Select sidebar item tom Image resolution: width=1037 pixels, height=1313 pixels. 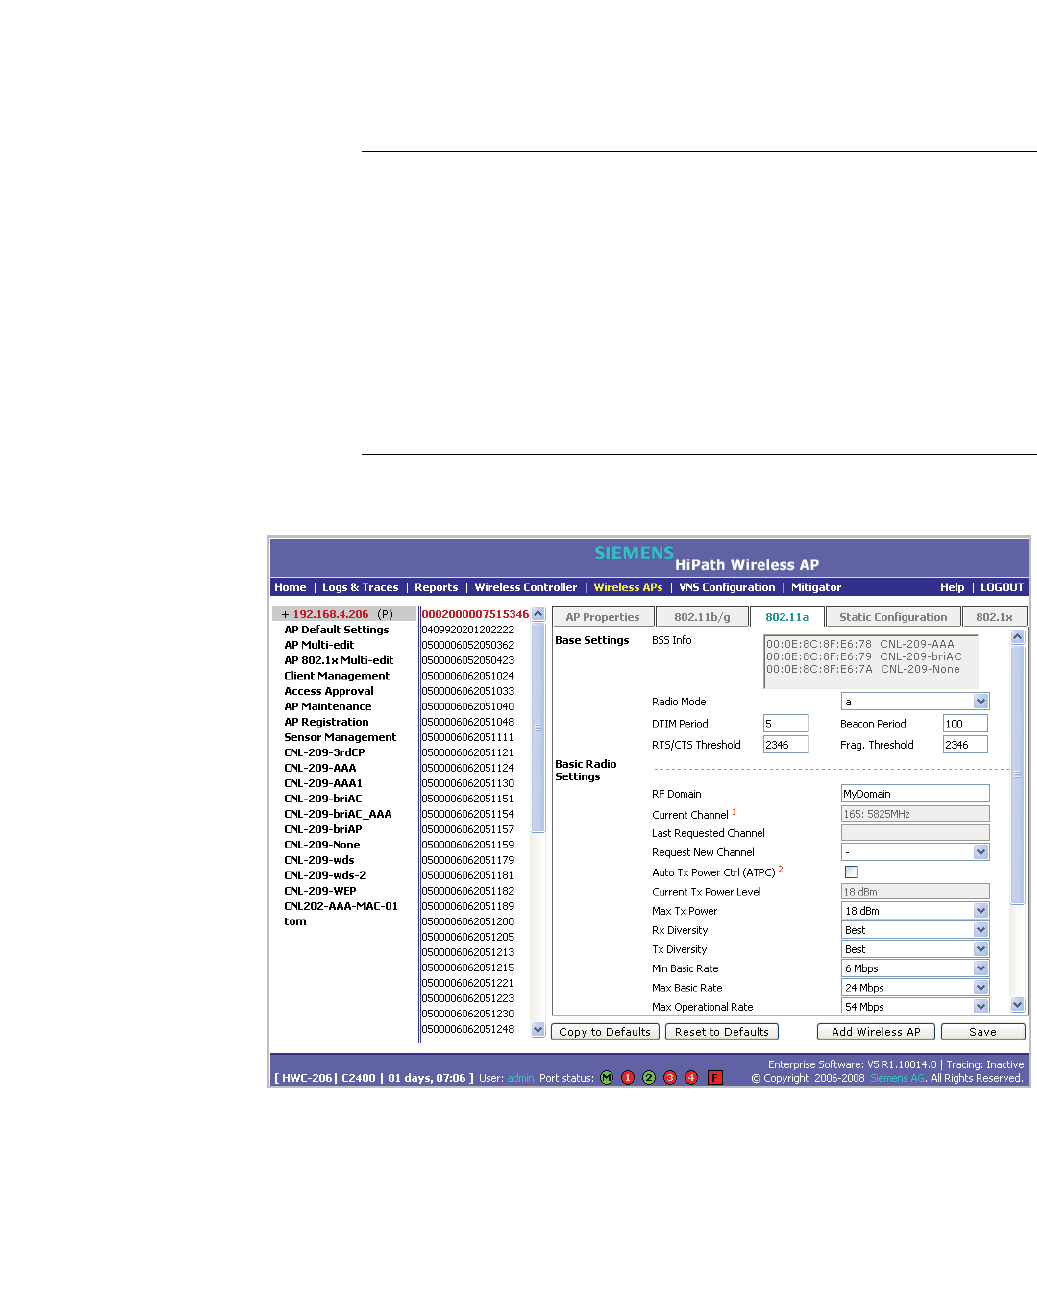[x=295, y=921]
